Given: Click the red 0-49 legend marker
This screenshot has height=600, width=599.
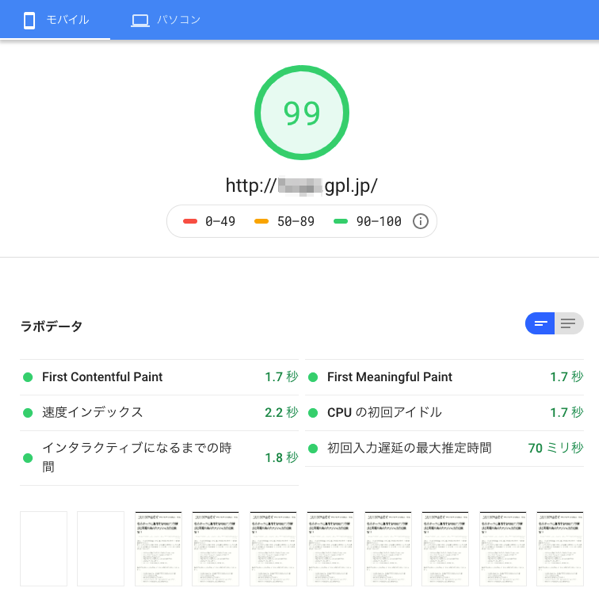Looking at the screenshot, I should [x=190, y=221].
